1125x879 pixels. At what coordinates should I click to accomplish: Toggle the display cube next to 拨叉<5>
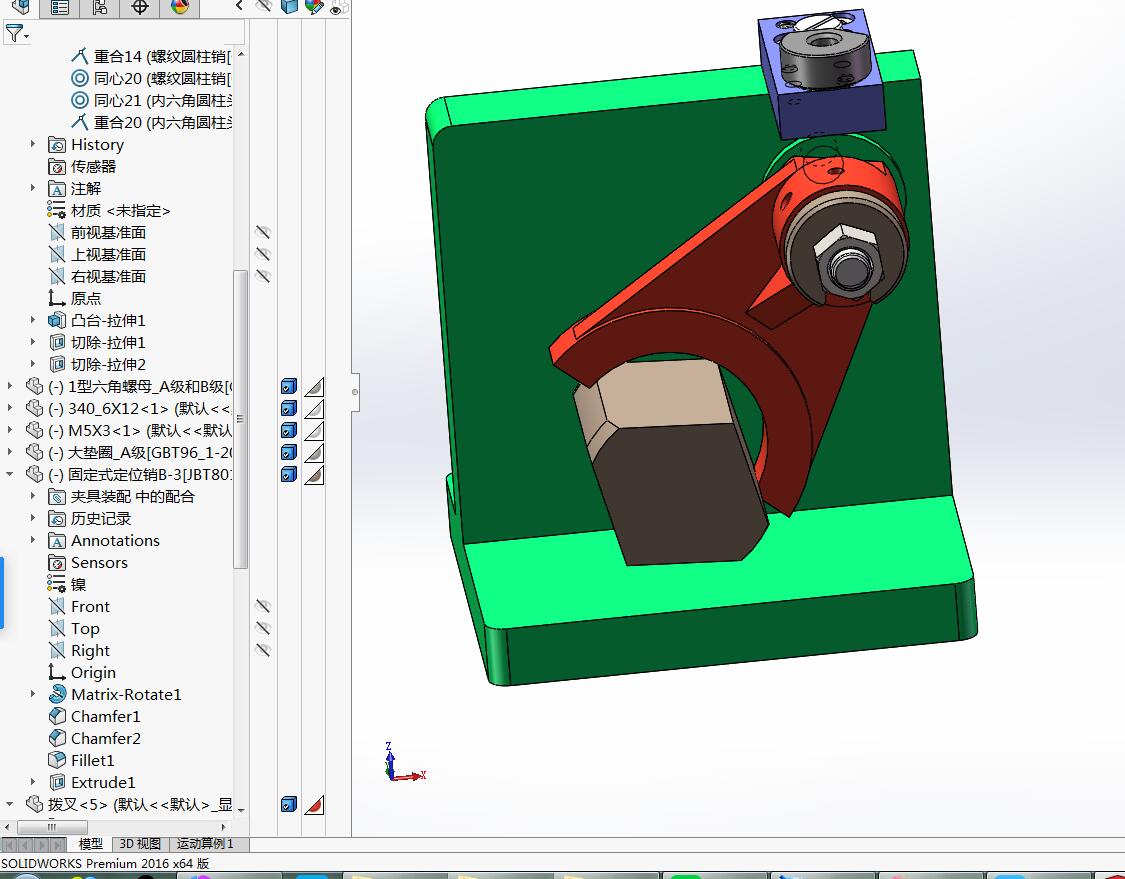click(x=288, y=804)
